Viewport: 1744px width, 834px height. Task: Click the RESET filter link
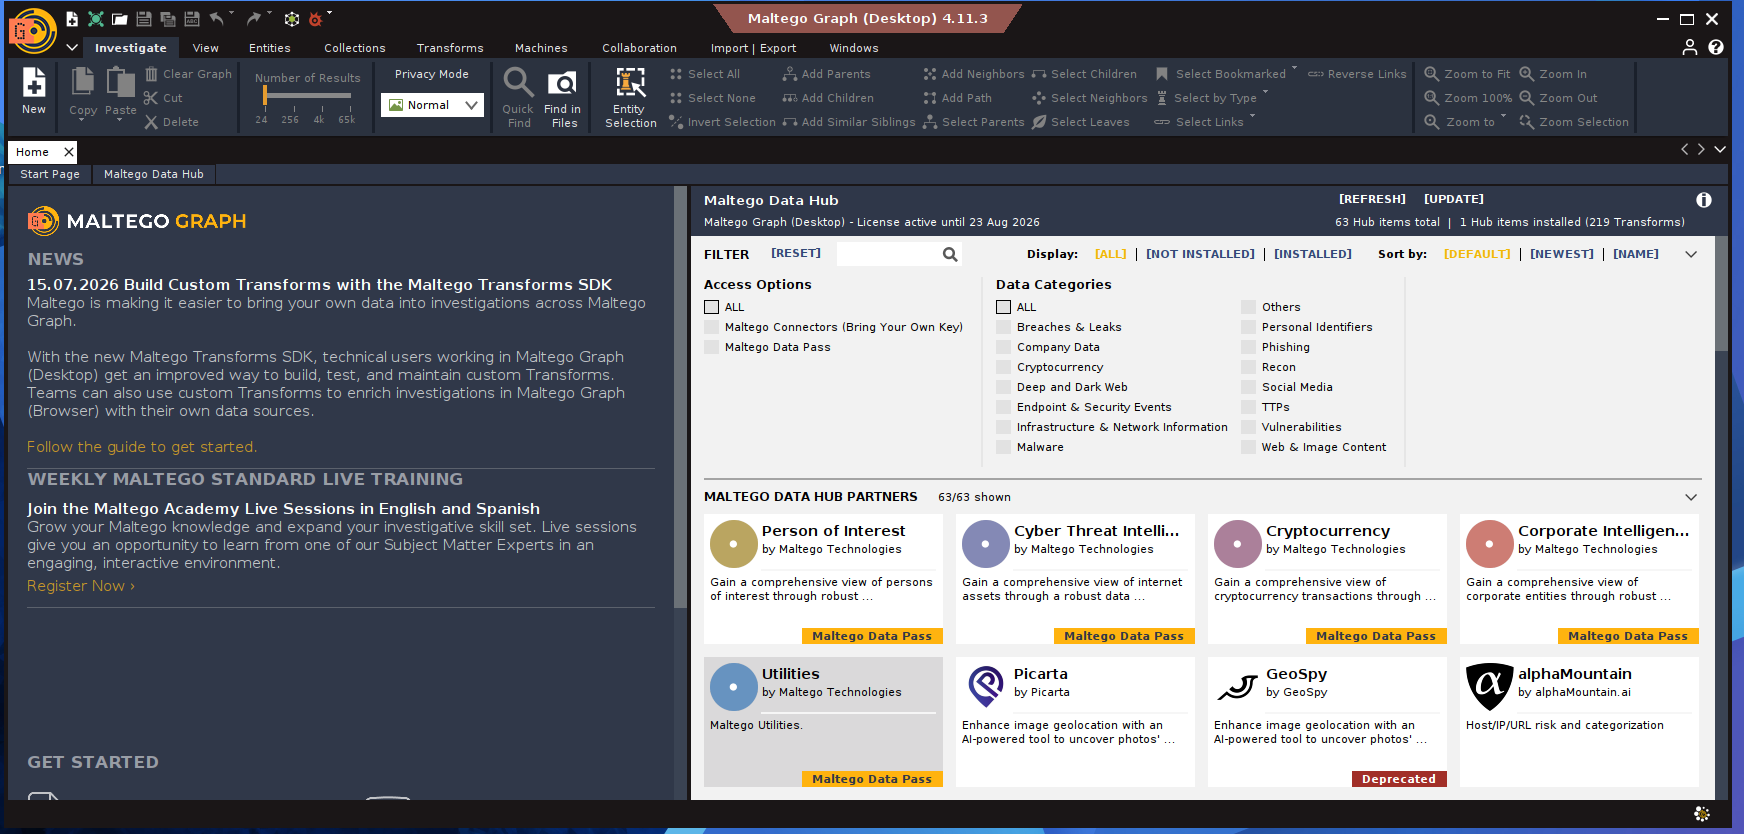796,253
